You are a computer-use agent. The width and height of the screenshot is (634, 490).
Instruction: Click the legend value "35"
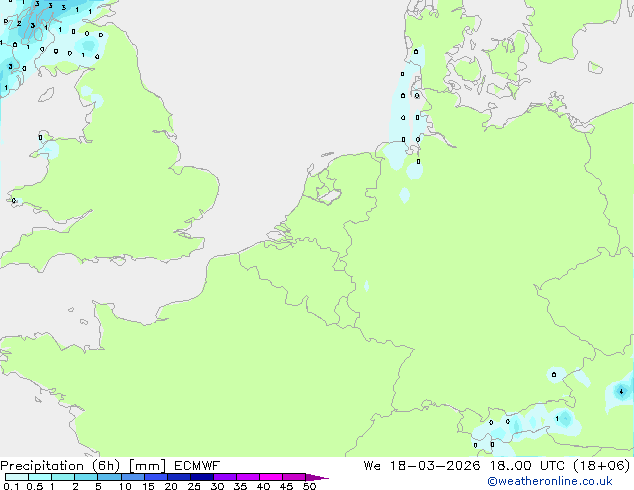click(240, 486)
